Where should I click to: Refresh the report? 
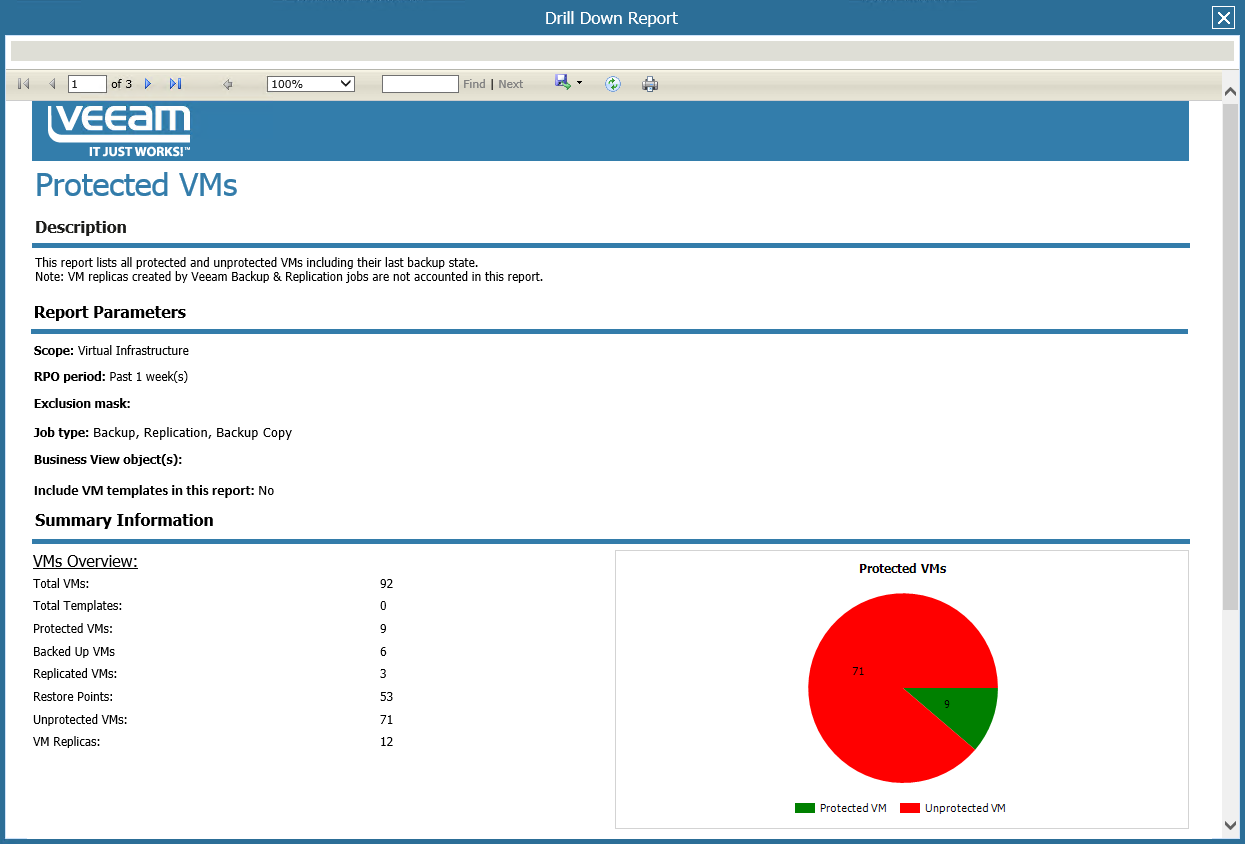point(613,84)
